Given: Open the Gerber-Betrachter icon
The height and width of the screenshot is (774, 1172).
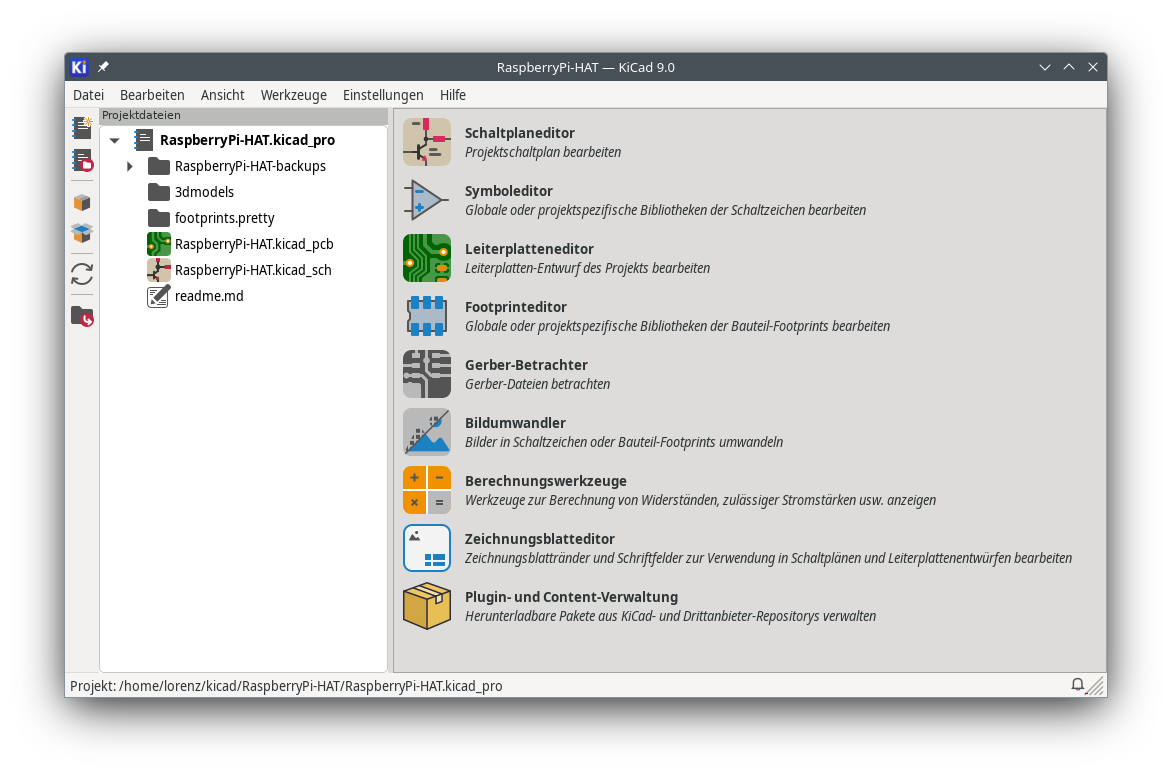Looking at the screenshot, I should pyautogui.click(x=427, y=374).
